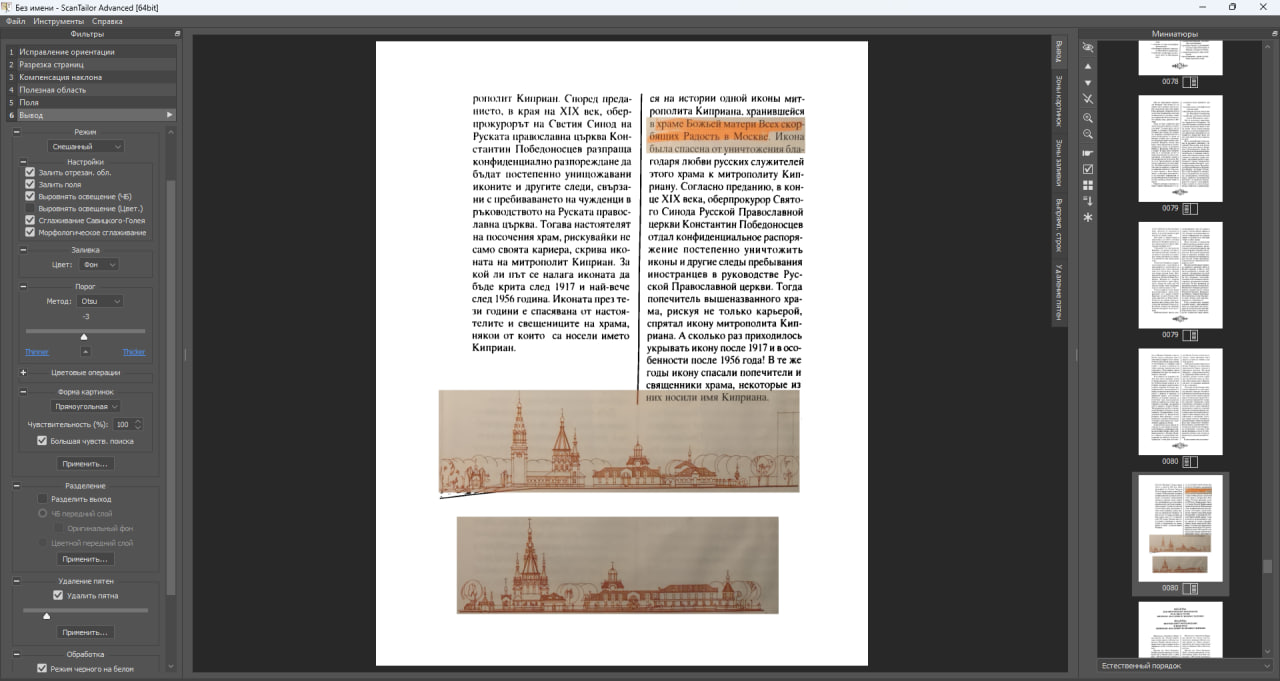This screenshot has width=1280, height=681.
Task: Click the float-panel icon of the Фильтры panel
Action: point(177,34)
